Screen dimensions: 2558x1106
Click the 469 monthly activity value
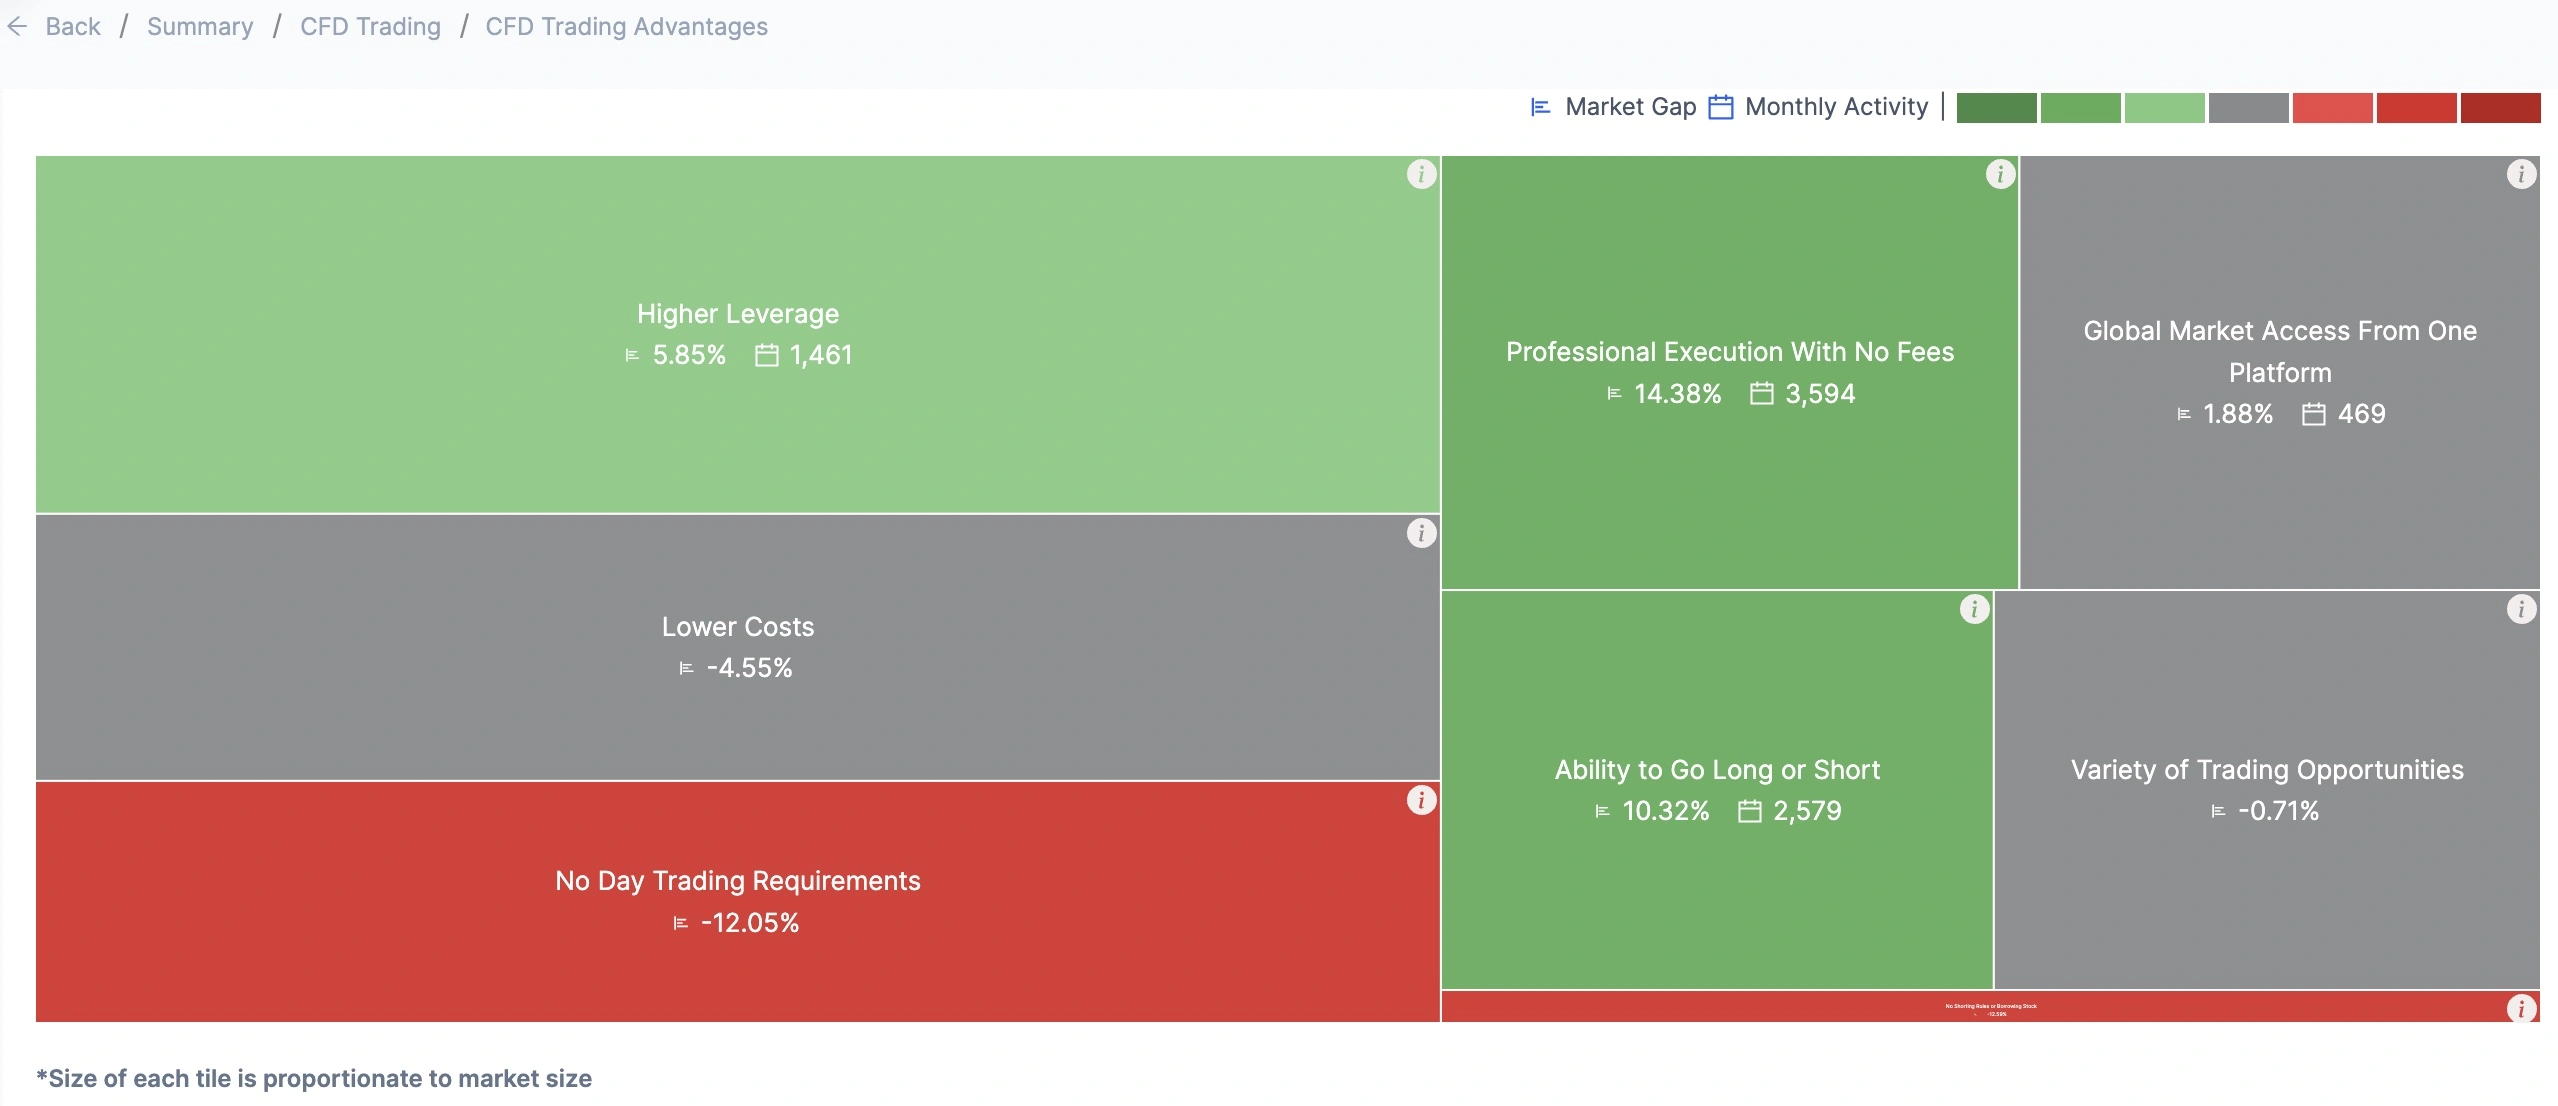(2361, 414)
